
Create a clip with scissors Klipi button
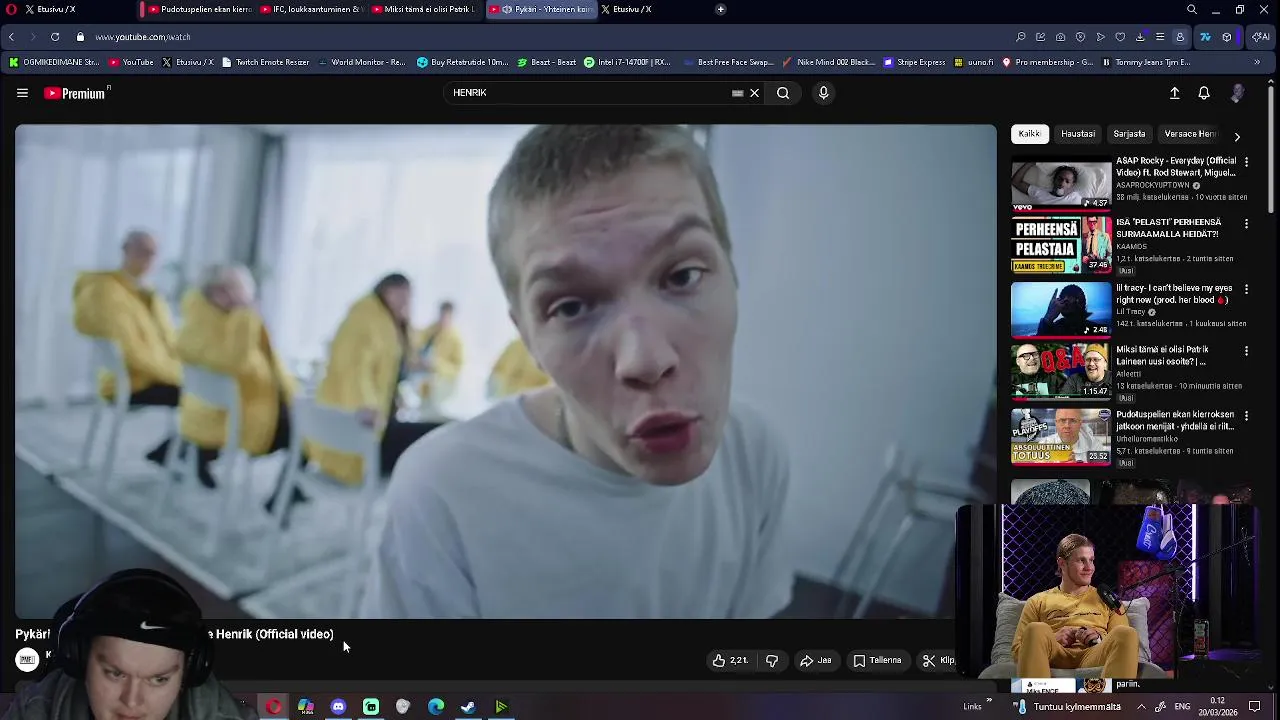click(938, 660)
